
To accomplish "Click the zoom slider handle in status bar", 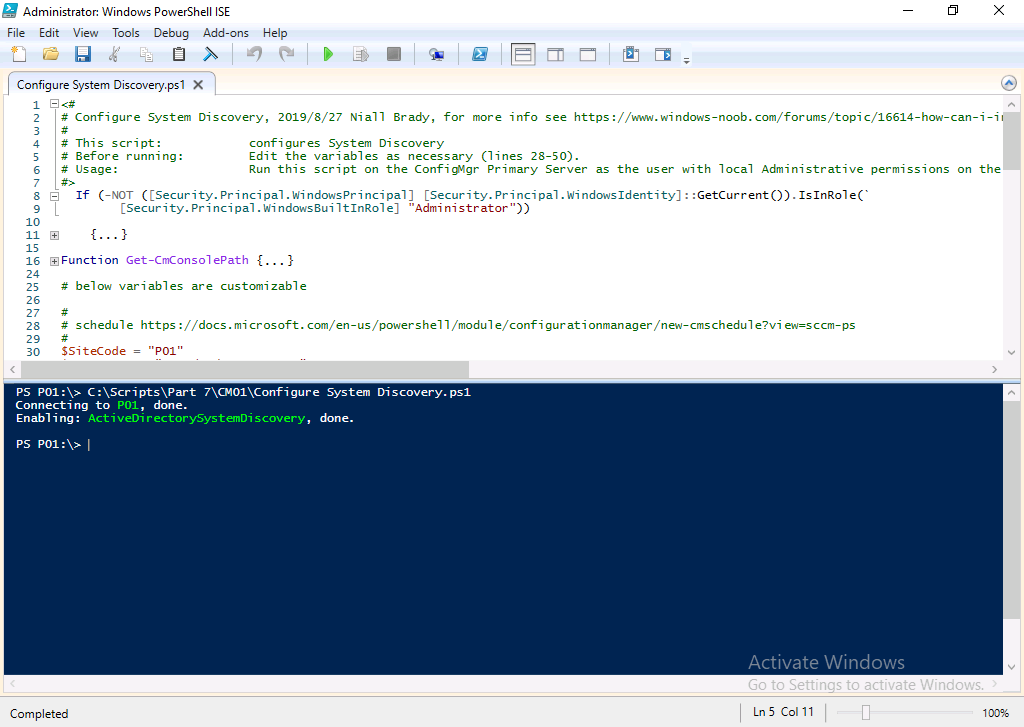I will click(866, 712).
